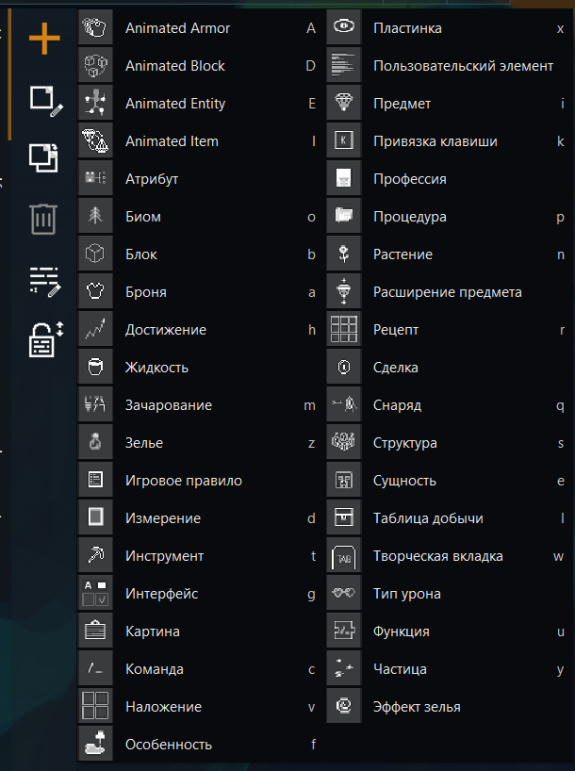This screenshot has width=575, height=771.
Task: Click the lock code icon in sidebar
Action: coord(46,339)
